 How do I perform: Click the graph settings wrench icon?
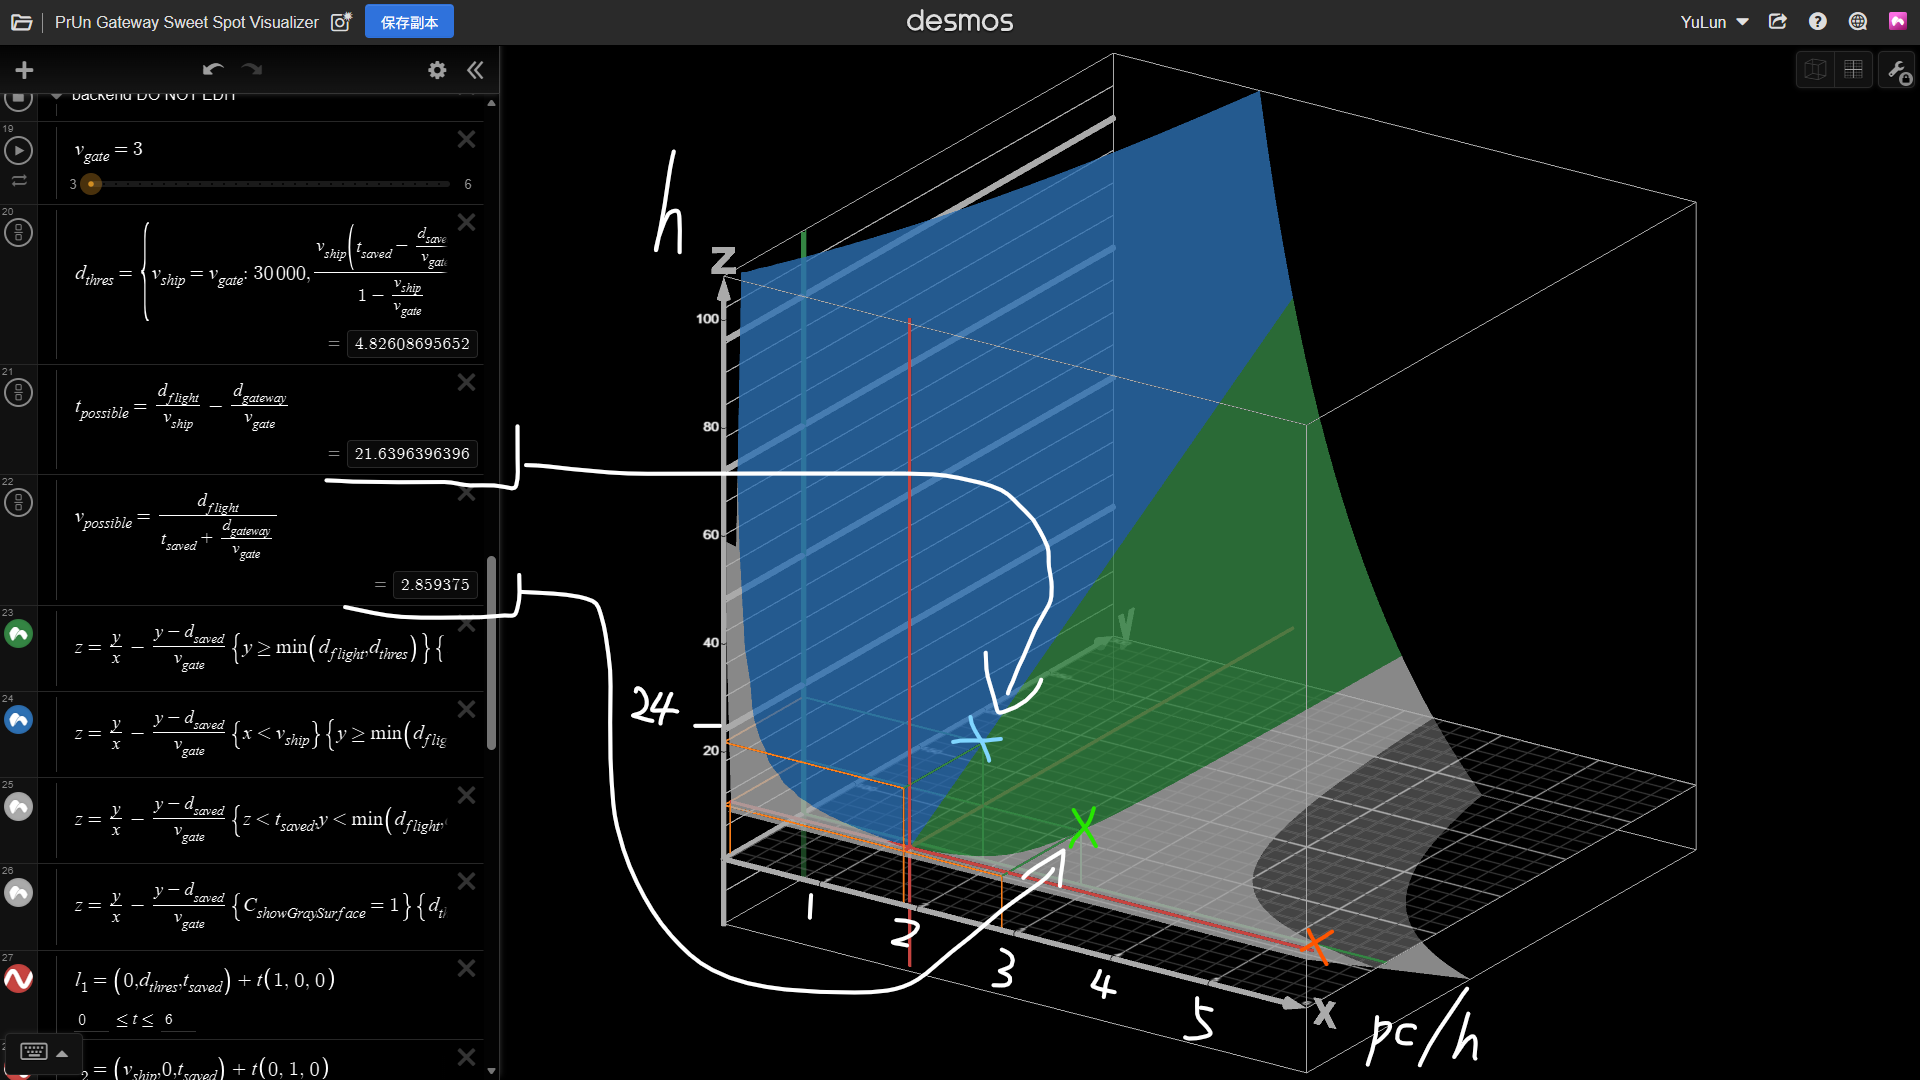1896,70
